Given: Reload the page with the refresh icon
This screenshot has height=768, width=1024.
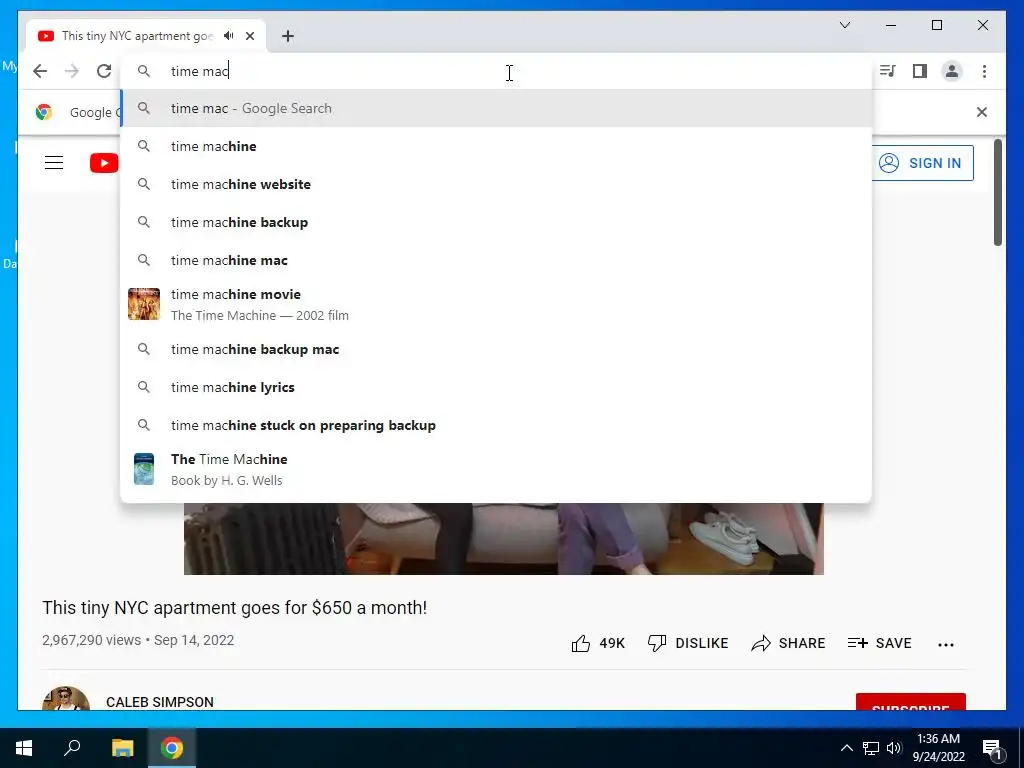Looking at the screenshot, I should [x=104, y=71].
